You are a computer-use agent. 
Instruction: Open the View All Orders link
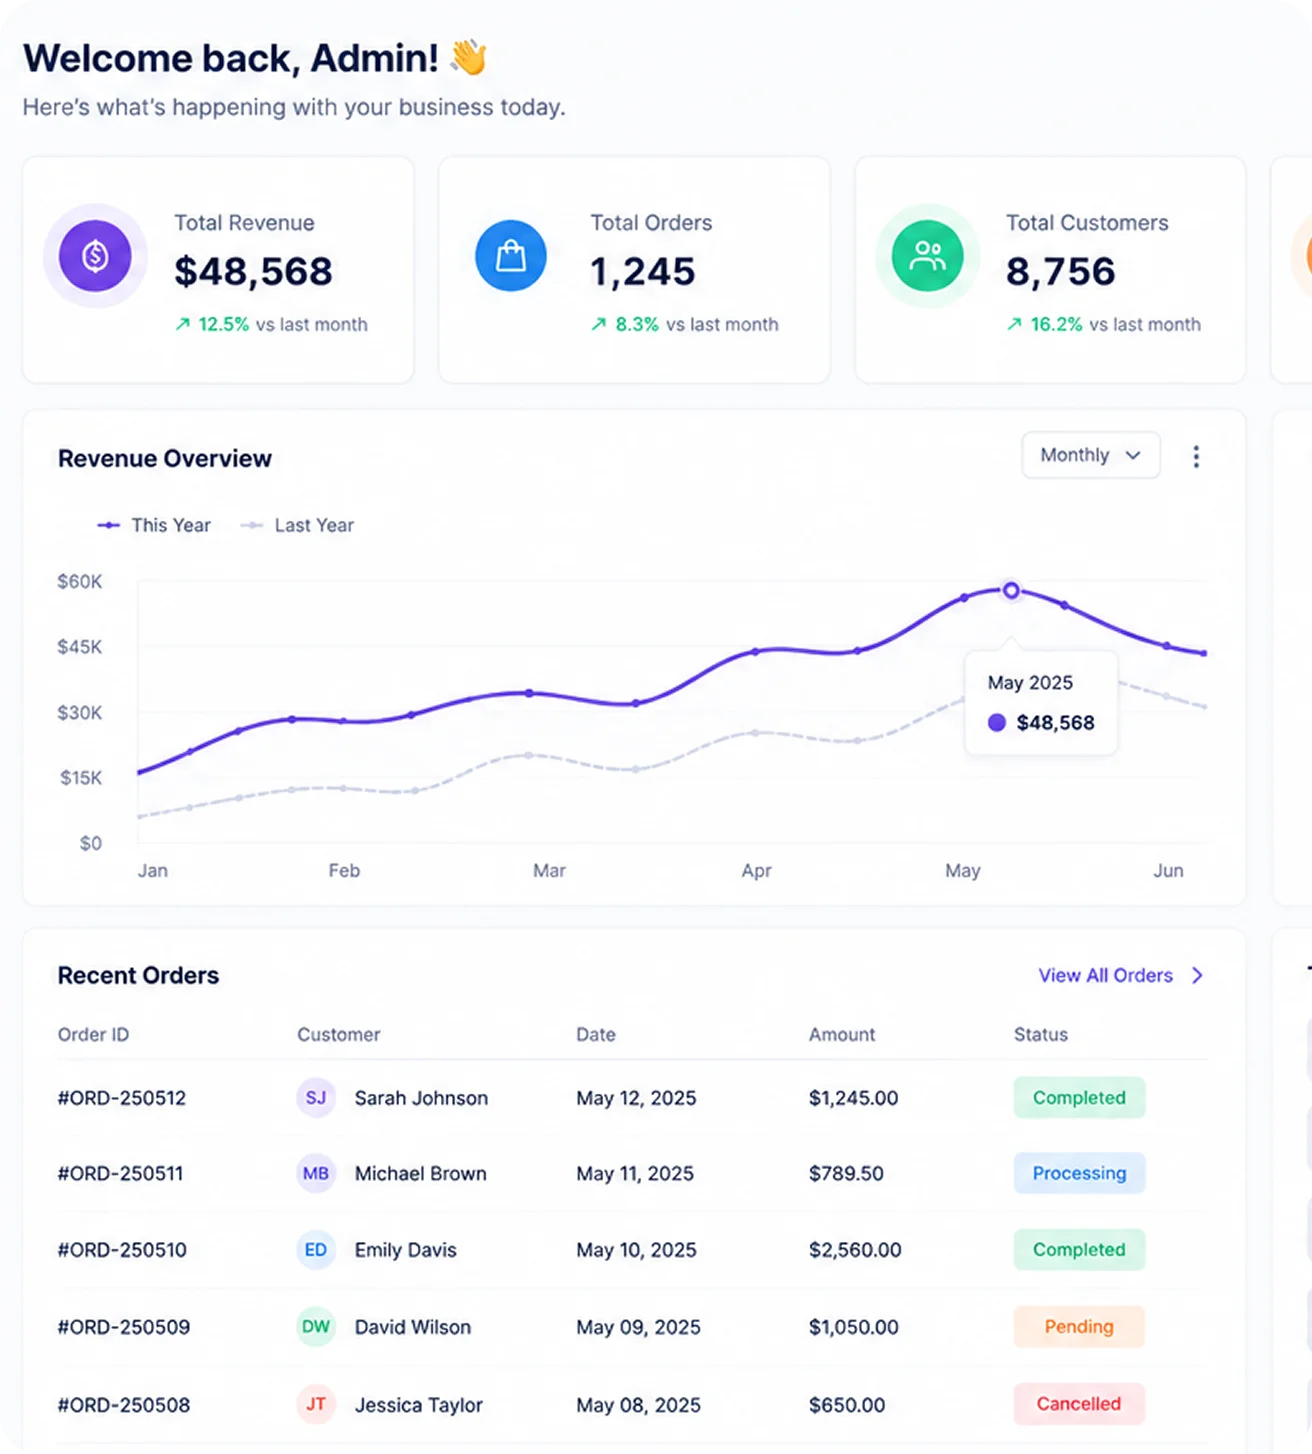click(1106, 975)
